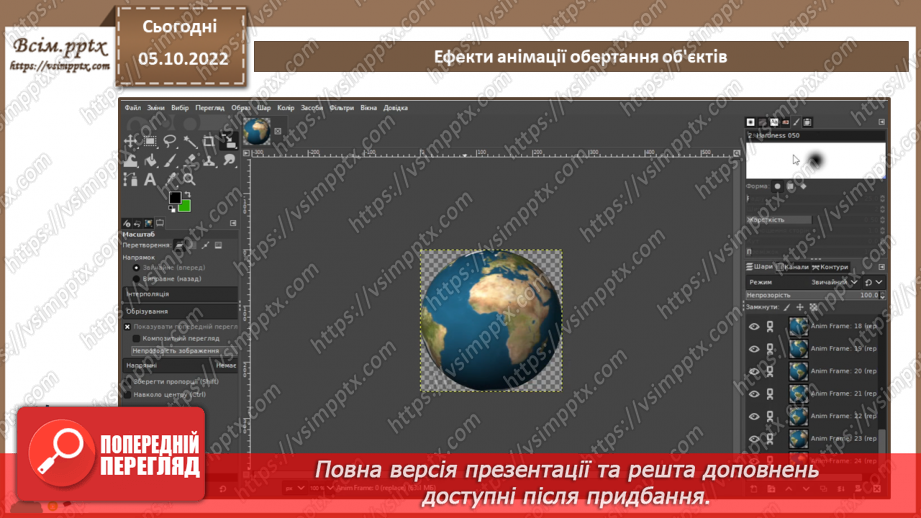Pick the Free Select lasso tool

click(x=170, y=141)
